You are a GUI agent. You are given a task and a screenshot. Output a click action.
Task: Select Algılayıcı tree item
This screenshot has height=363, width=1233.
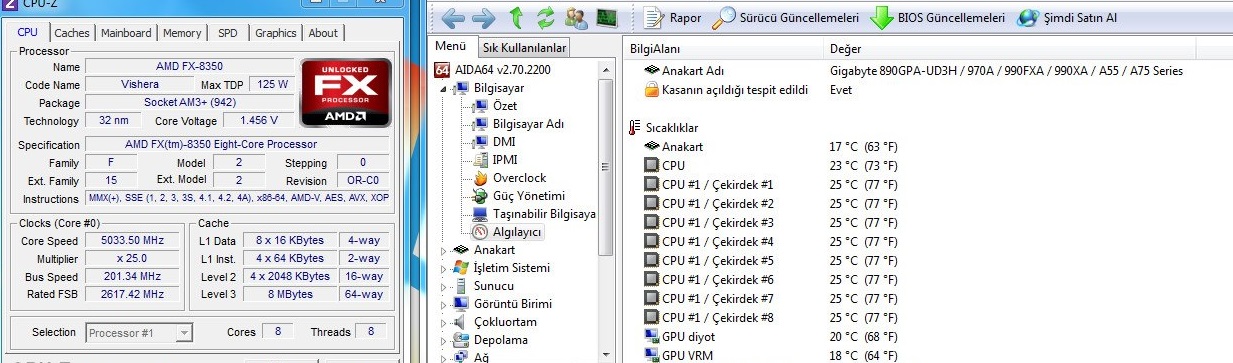[517, 232]
